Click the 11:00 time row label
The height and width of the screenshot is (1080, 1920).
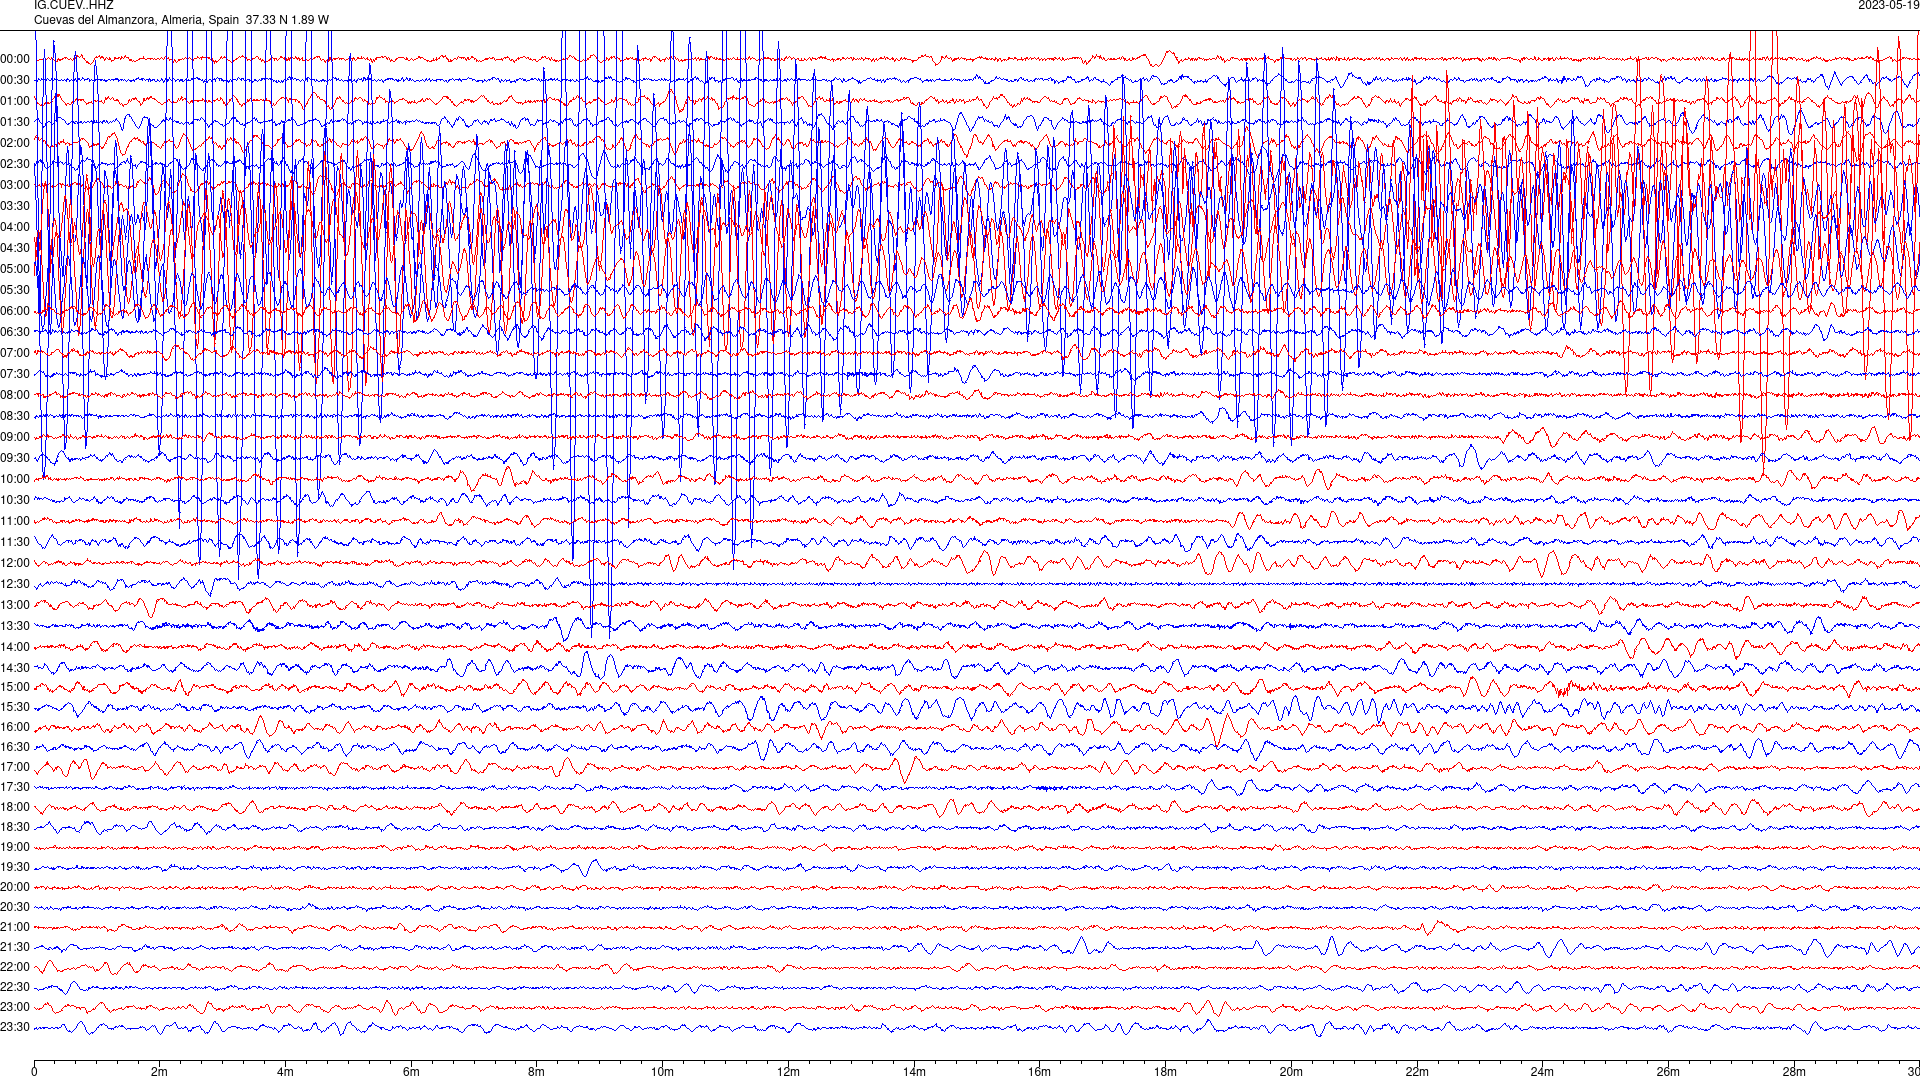tap(15, 522)
